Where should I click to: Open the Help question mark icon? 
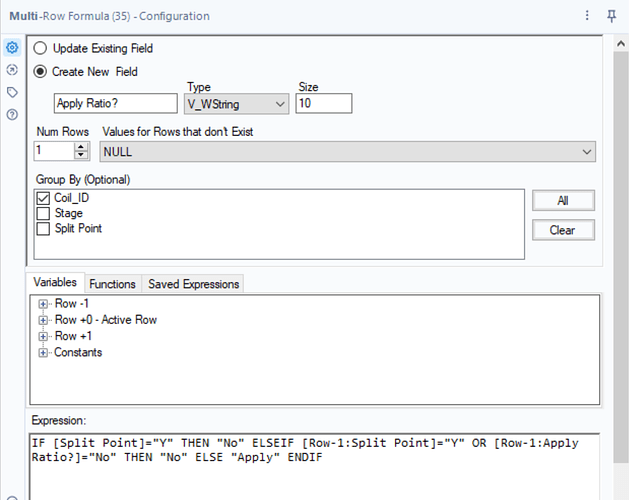point(12,115)
